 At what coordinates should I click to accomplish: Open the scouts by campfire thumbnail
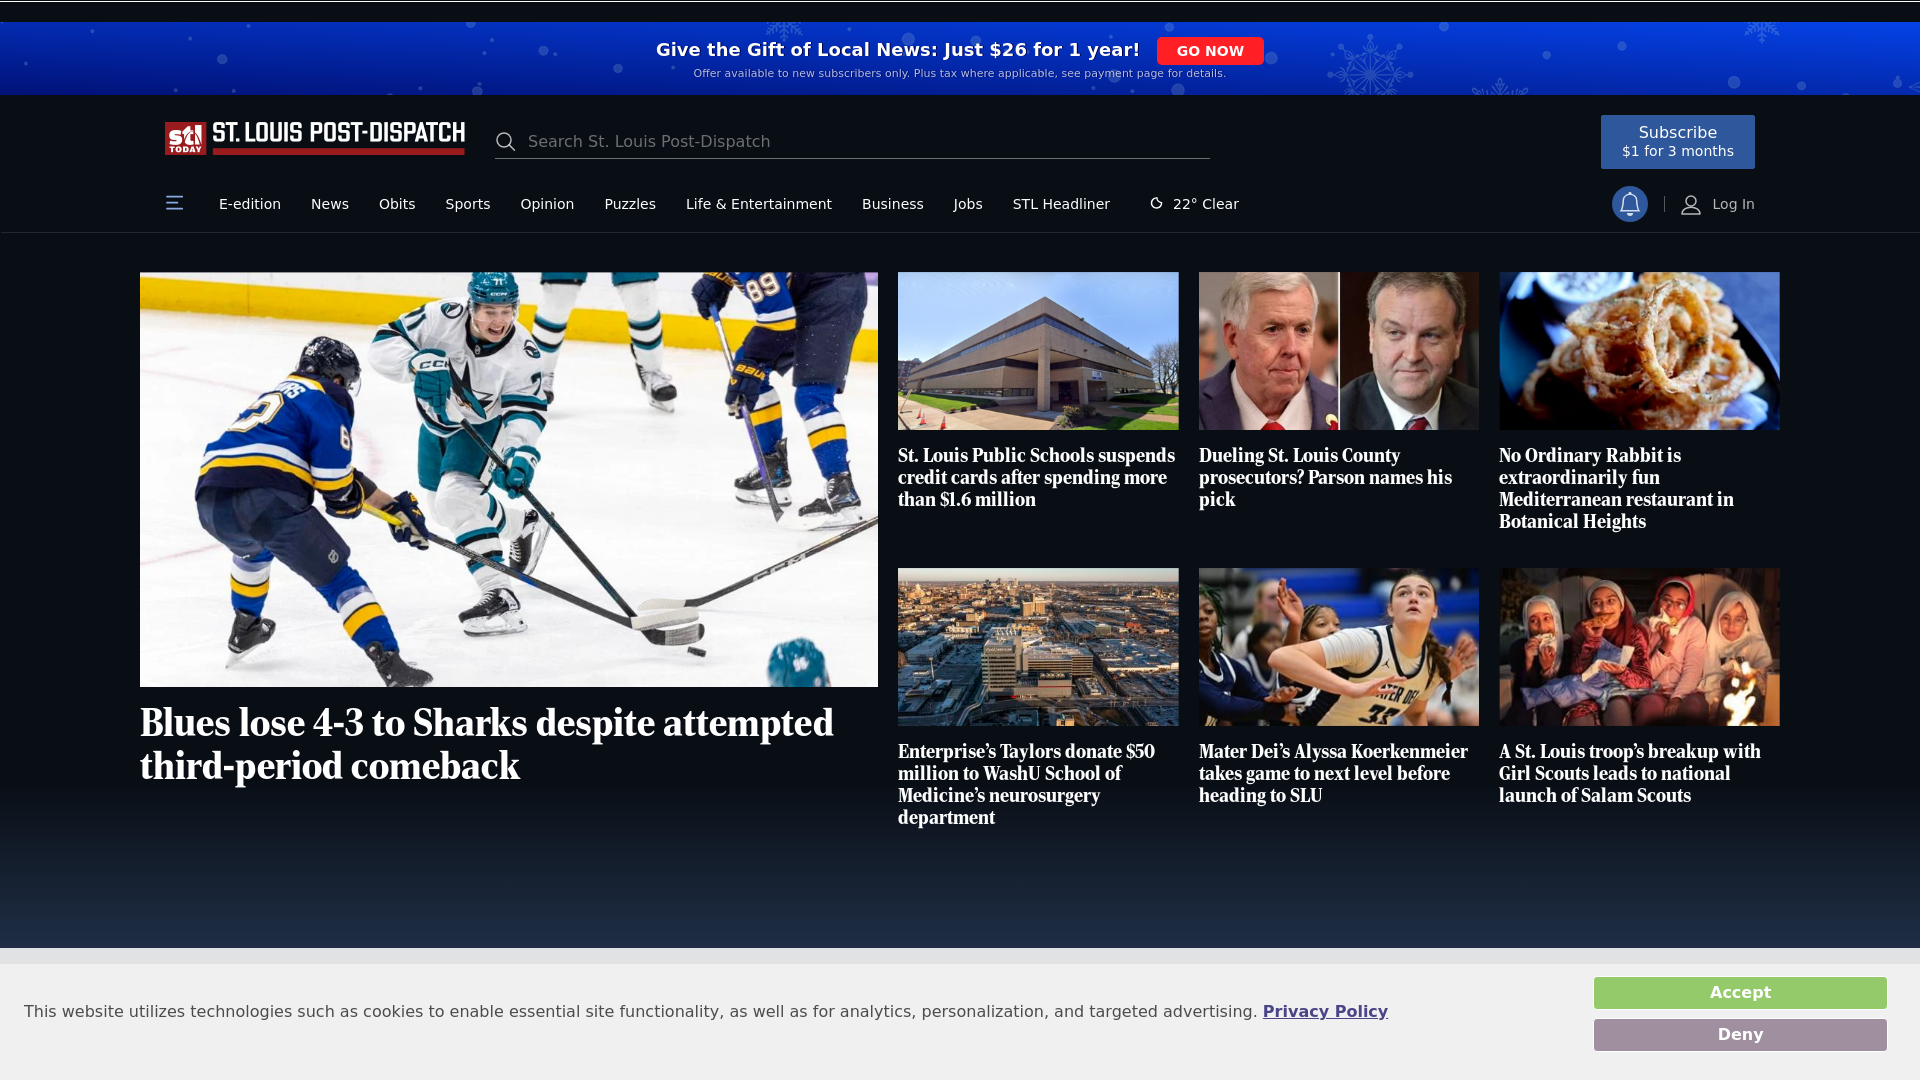[1639, 647]
